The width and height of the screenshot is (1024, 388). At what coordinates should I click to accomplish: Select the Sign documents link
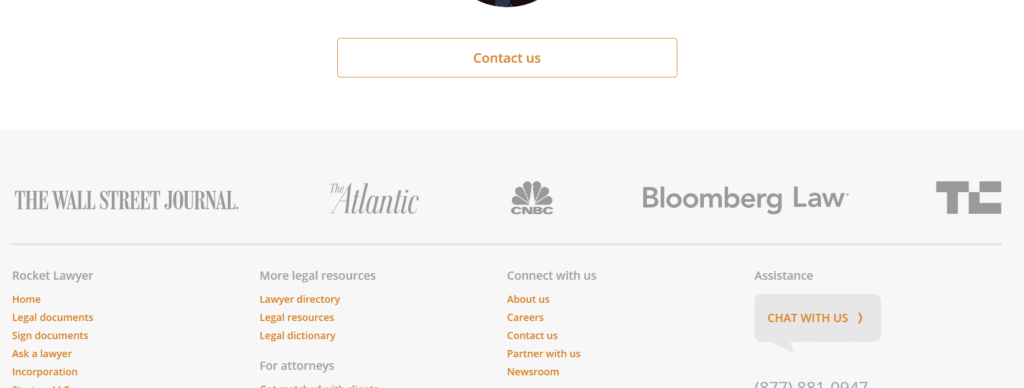50,336
